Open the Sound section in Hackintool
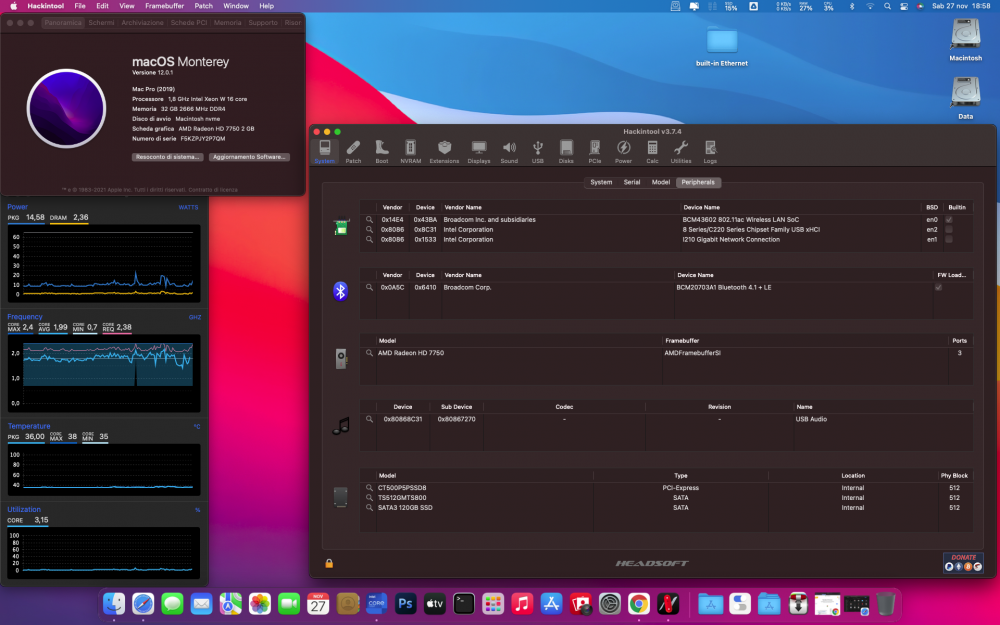This screenshot has height=625, width=1000. click(509, 151)
